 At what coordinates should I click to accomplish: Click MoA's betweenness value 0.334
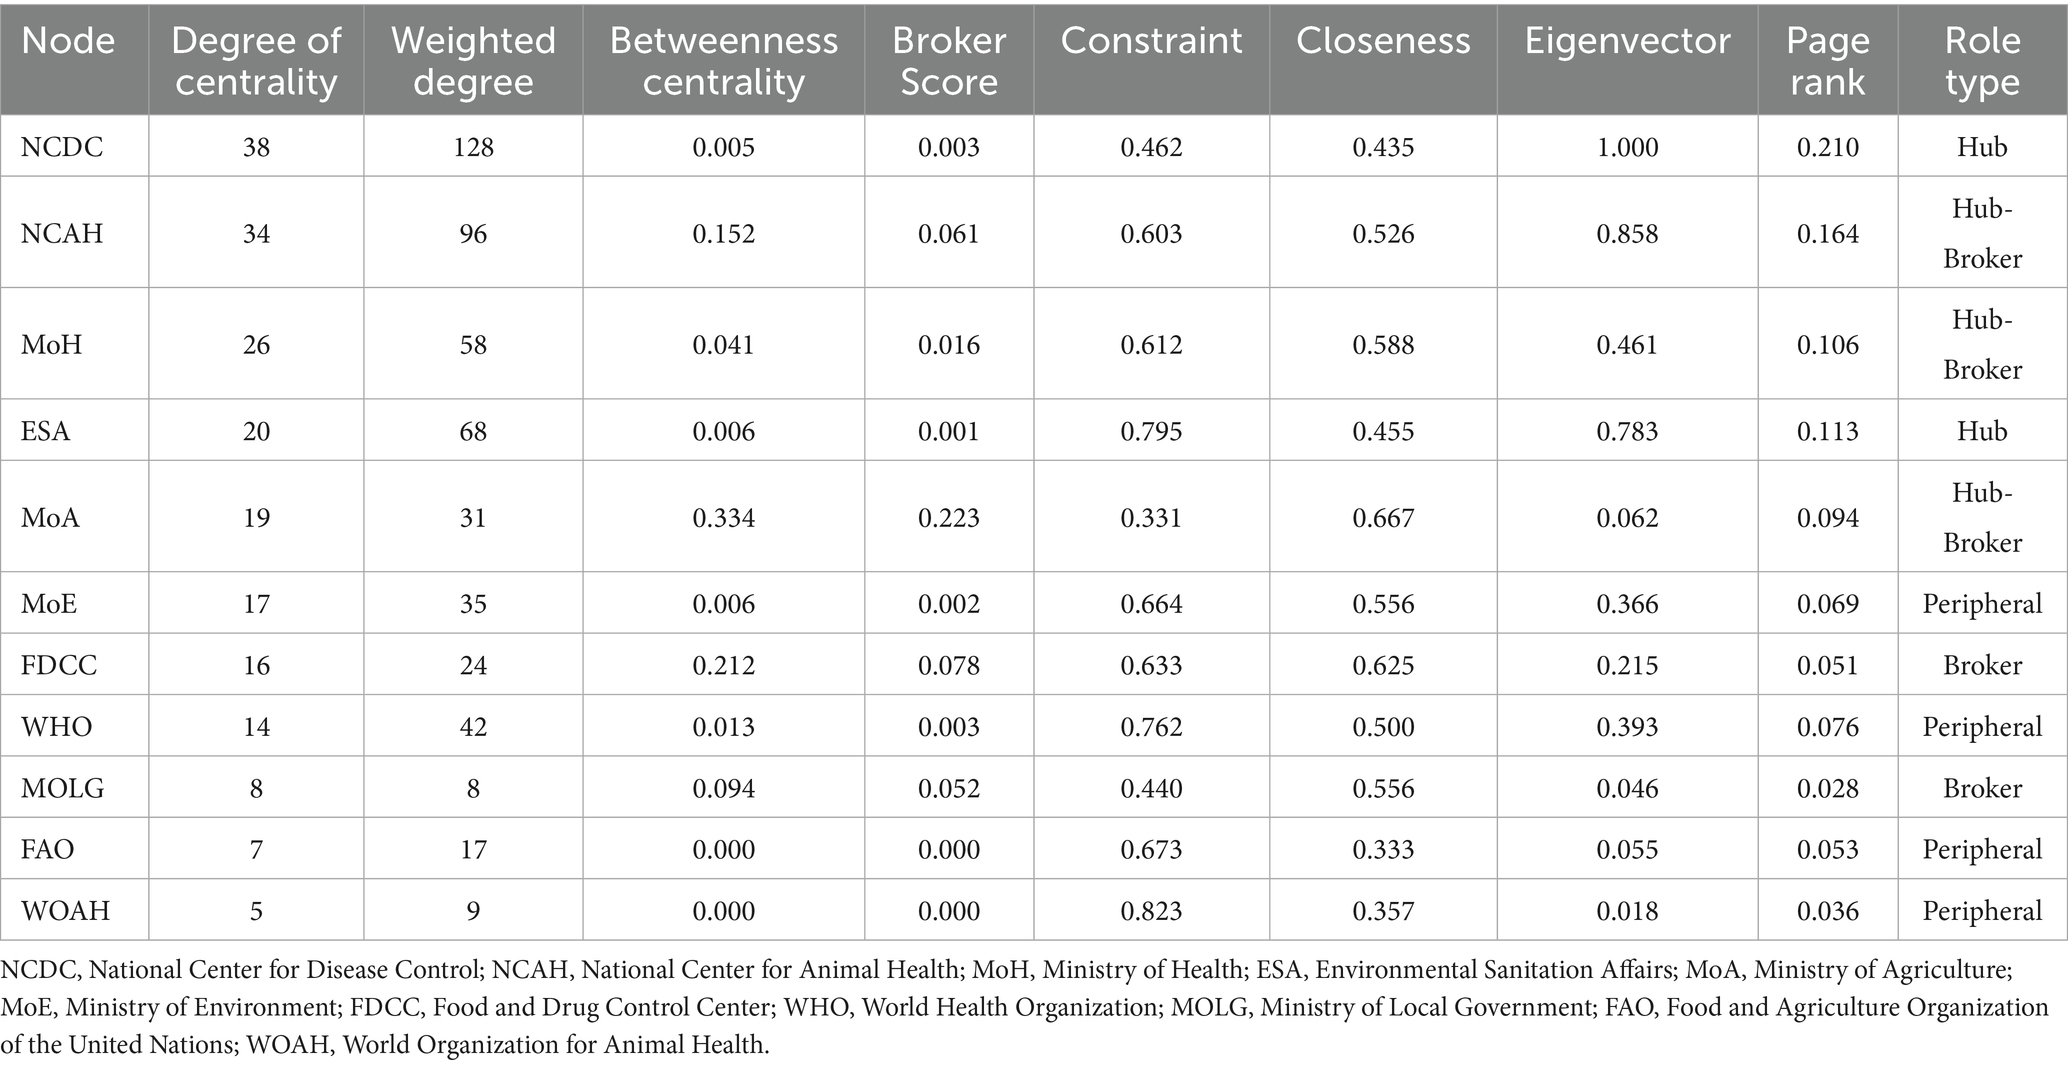pyautogui.click(x=723, y=517)
